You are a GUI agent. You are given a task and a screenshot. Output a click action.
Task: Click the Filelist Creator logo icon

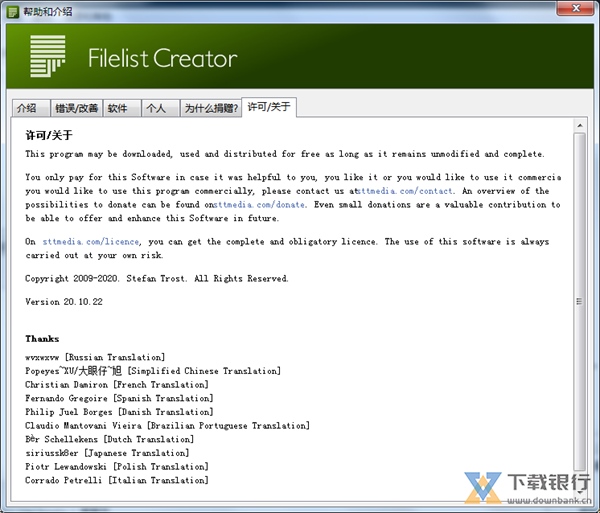48,56
